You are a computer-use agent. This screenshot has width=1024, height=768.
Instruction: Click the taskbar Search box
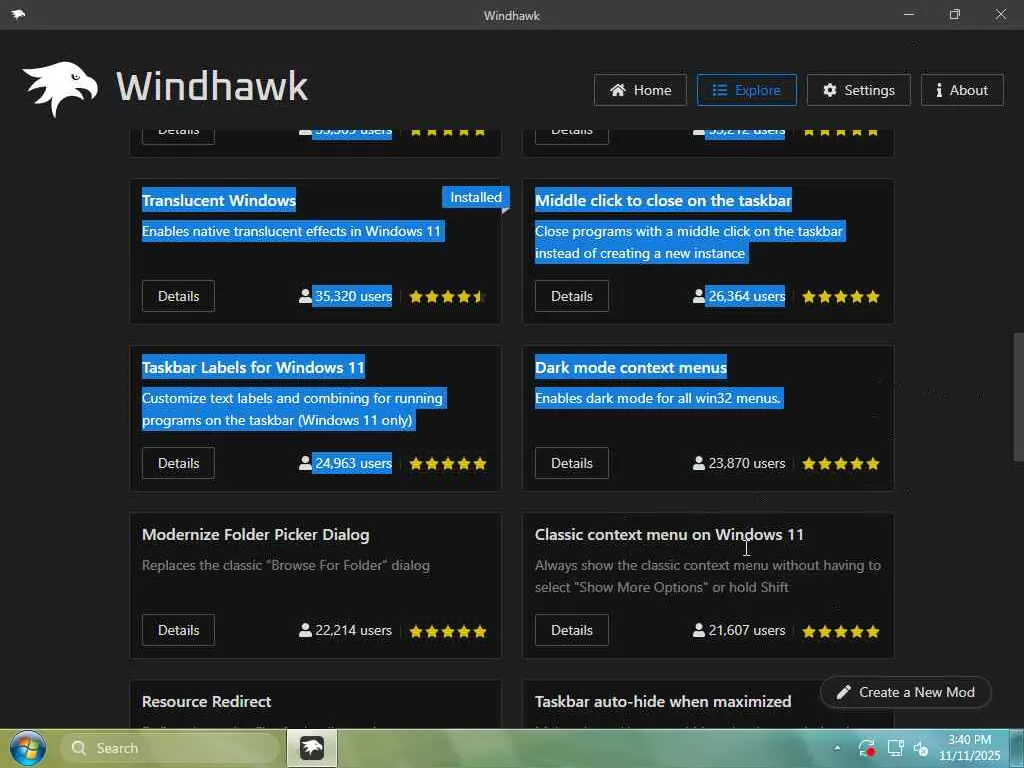pos(170,748)
